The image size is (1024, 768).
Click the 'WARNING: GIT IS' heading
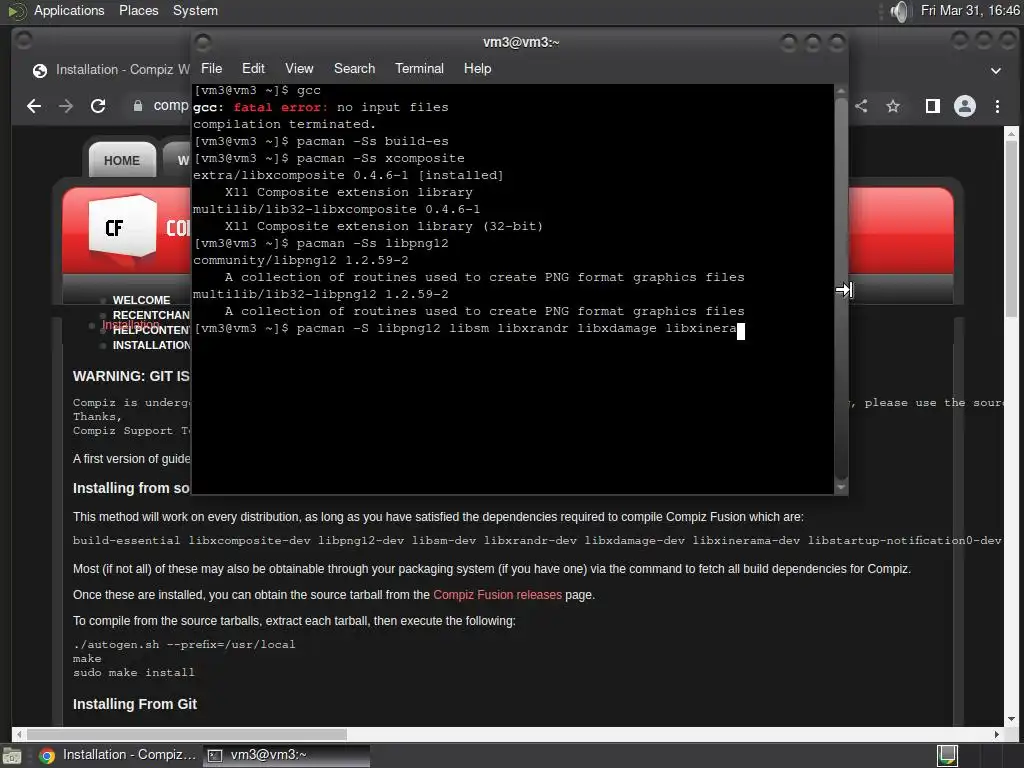(x=131, y=376)
